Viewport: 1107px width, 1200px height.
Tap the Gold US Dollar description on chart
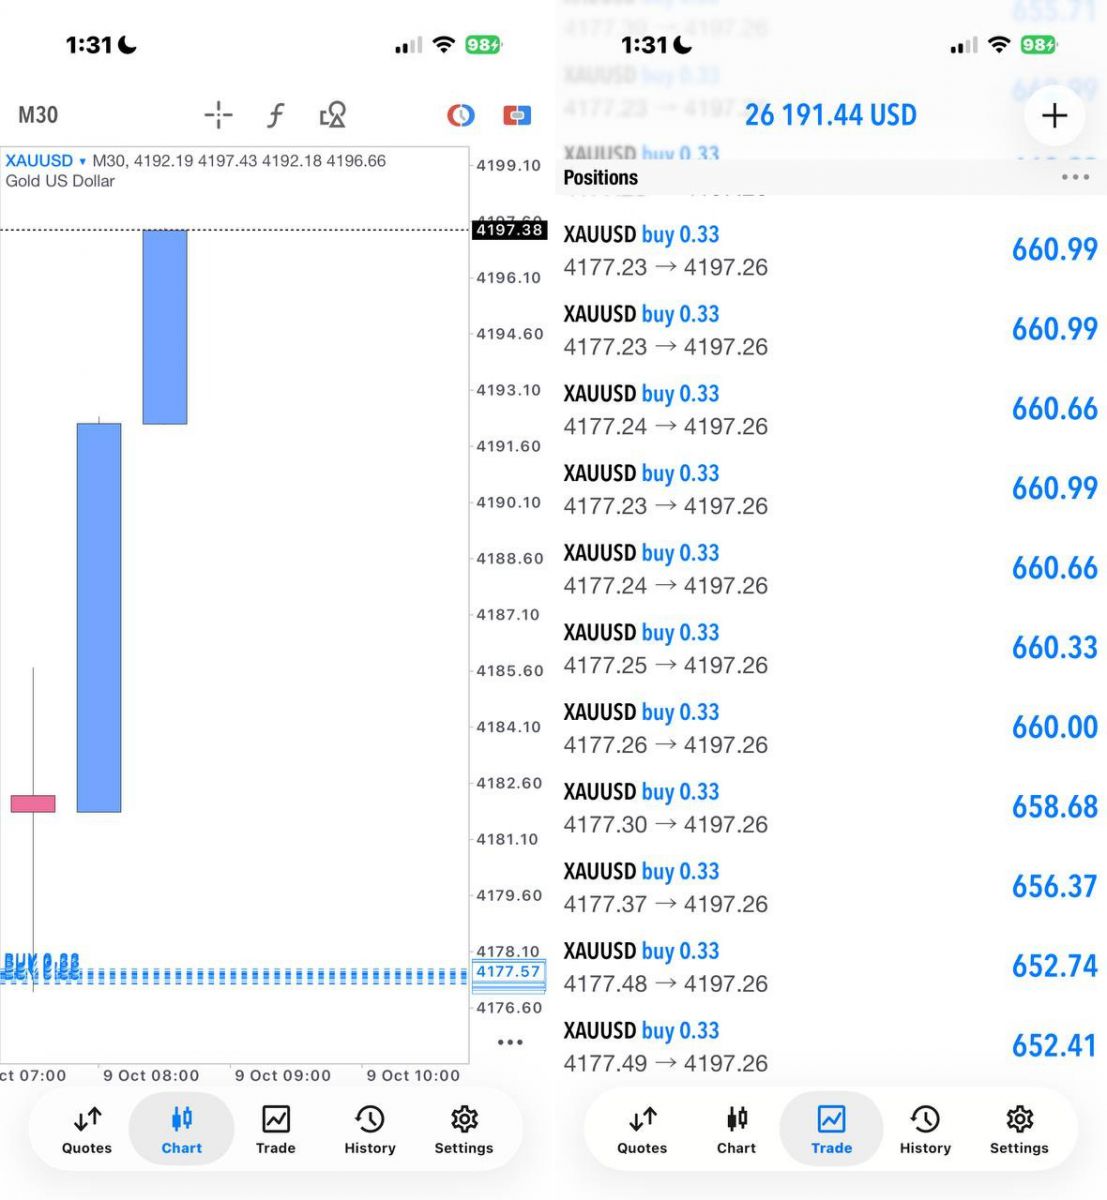(x=60, y=181)
